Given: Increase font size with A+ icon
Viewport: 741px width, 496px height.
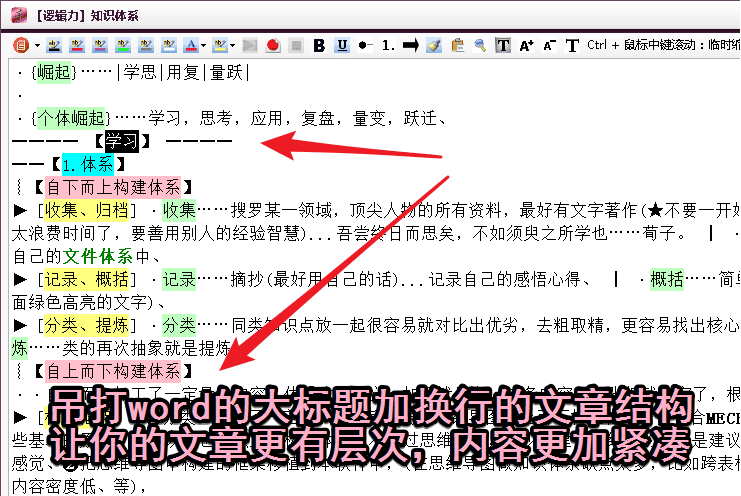Looking at the screenshot, I should click(x=526, y=45).
